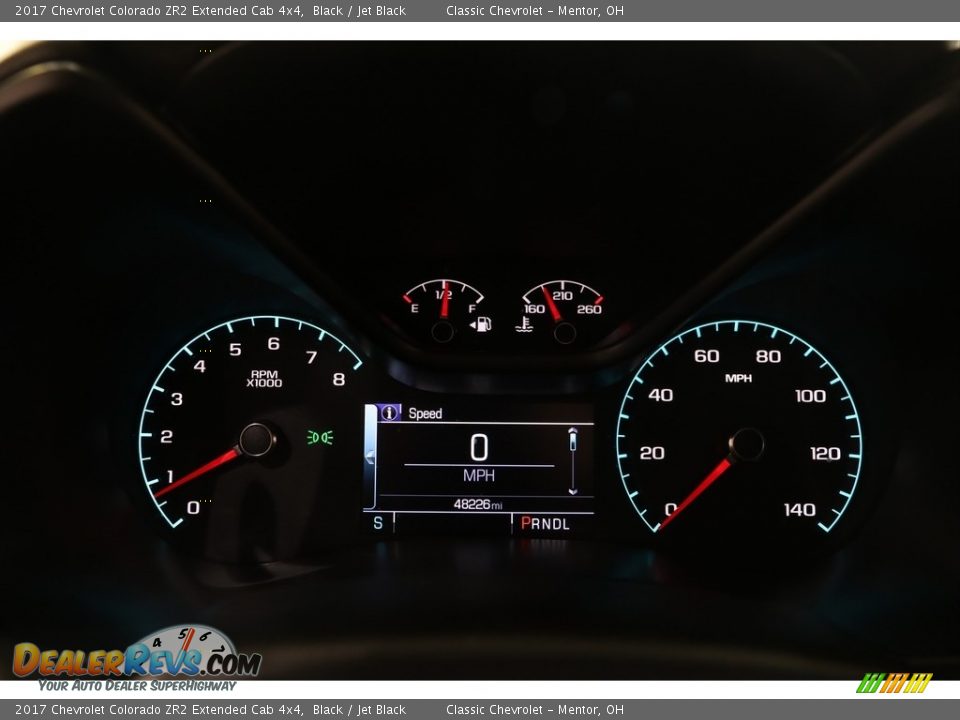Image resolution: width=960 pixels, height=720 pixels.
Task: Click the "F" full mark on fuel gauge
Action: click(x=472, y=309)
